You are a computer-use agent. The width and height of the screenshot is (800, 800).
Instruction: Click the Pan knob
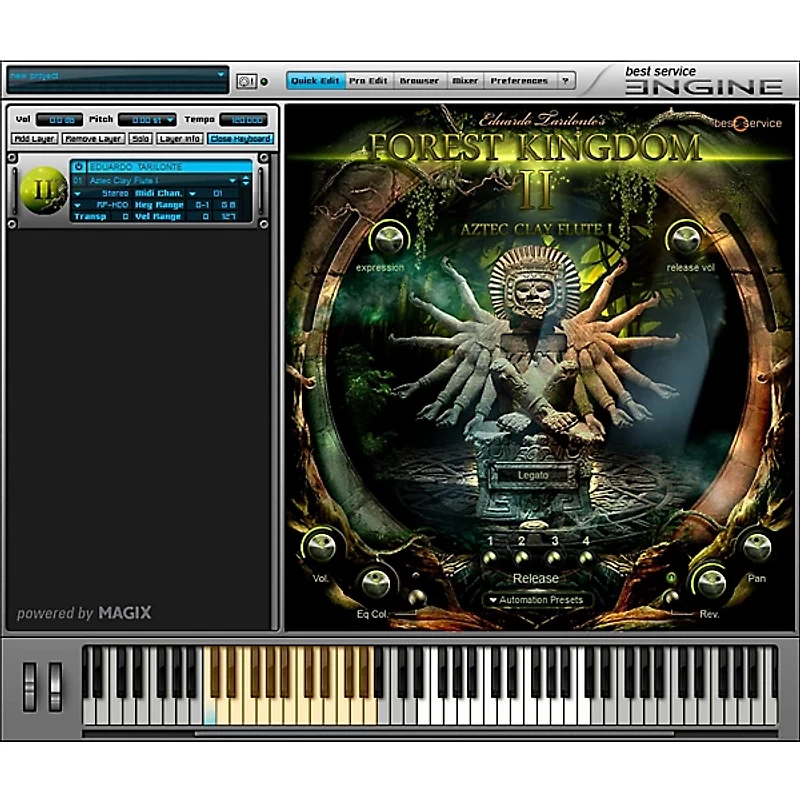tap(757, 546)
